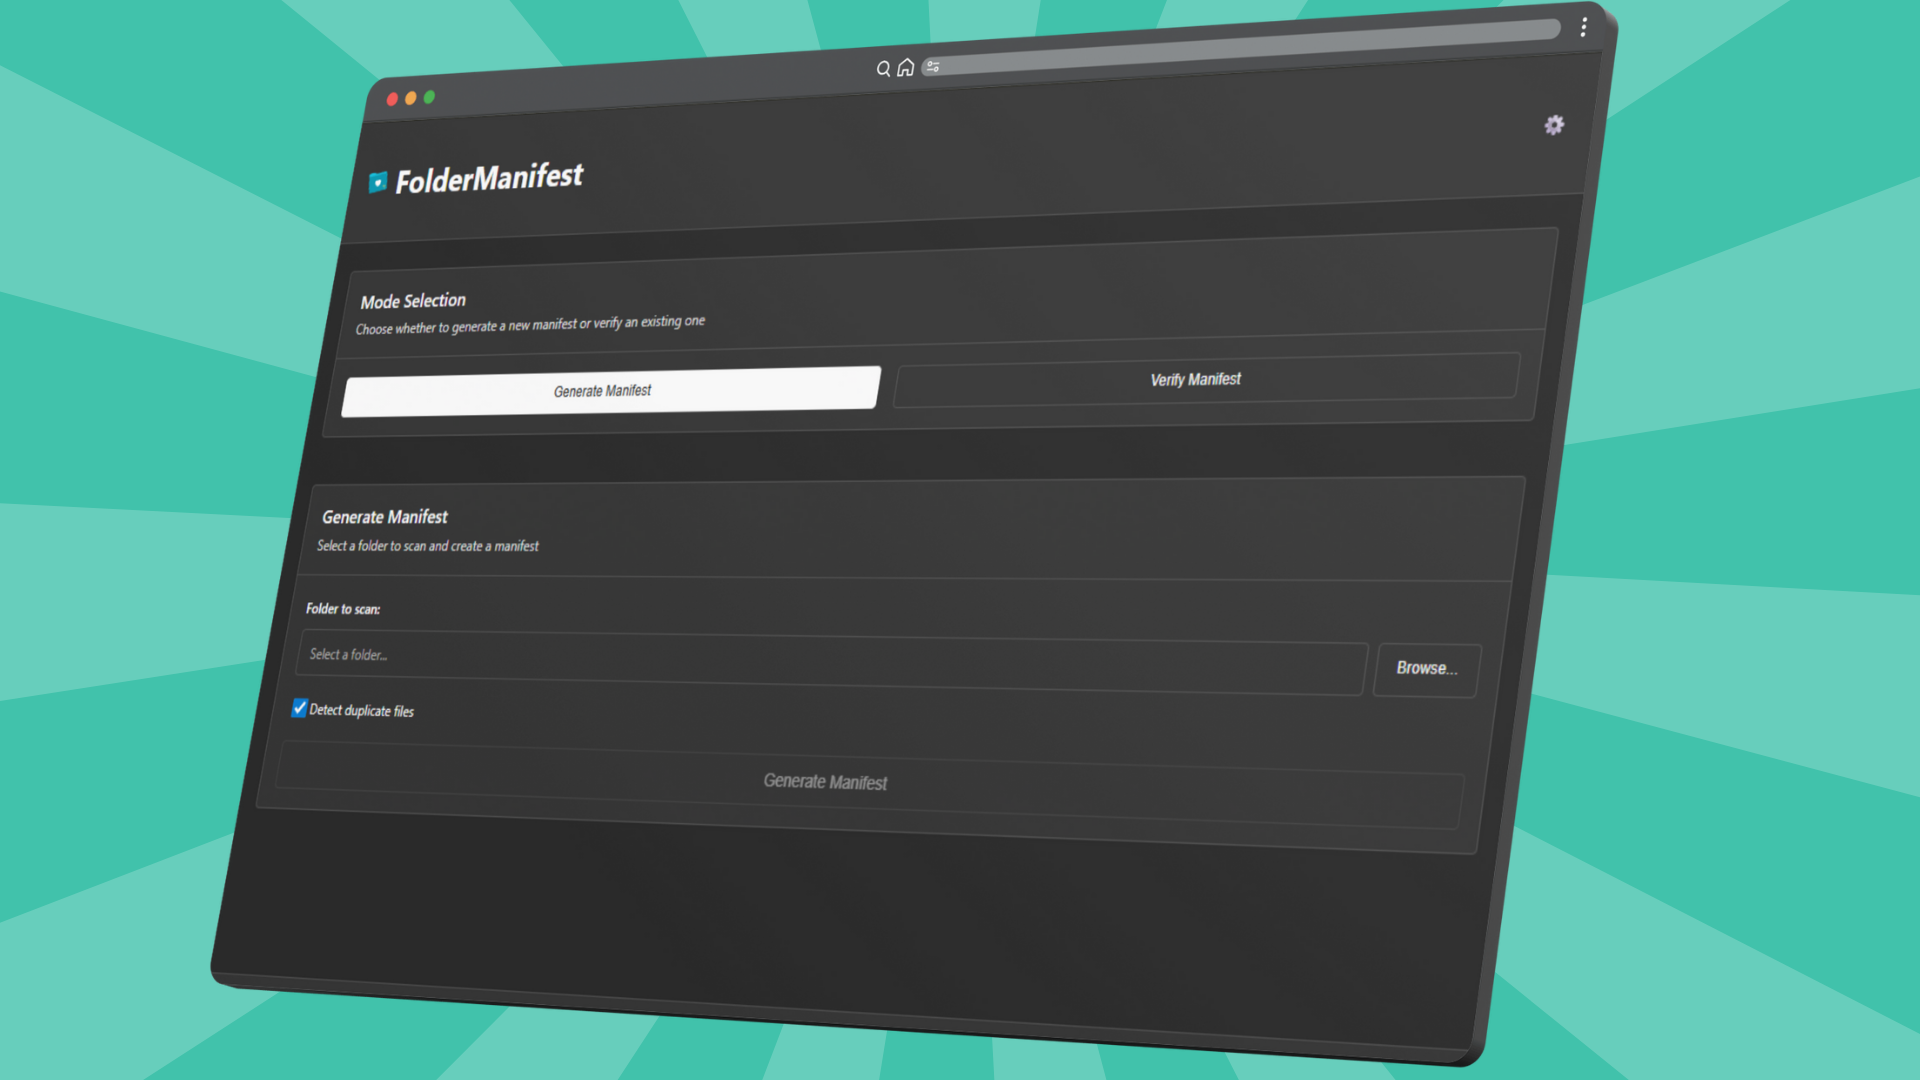This screenshot has height=1080, width=1920.
Task: Click the Detect duplicate files label
Action: click(361, 710)
